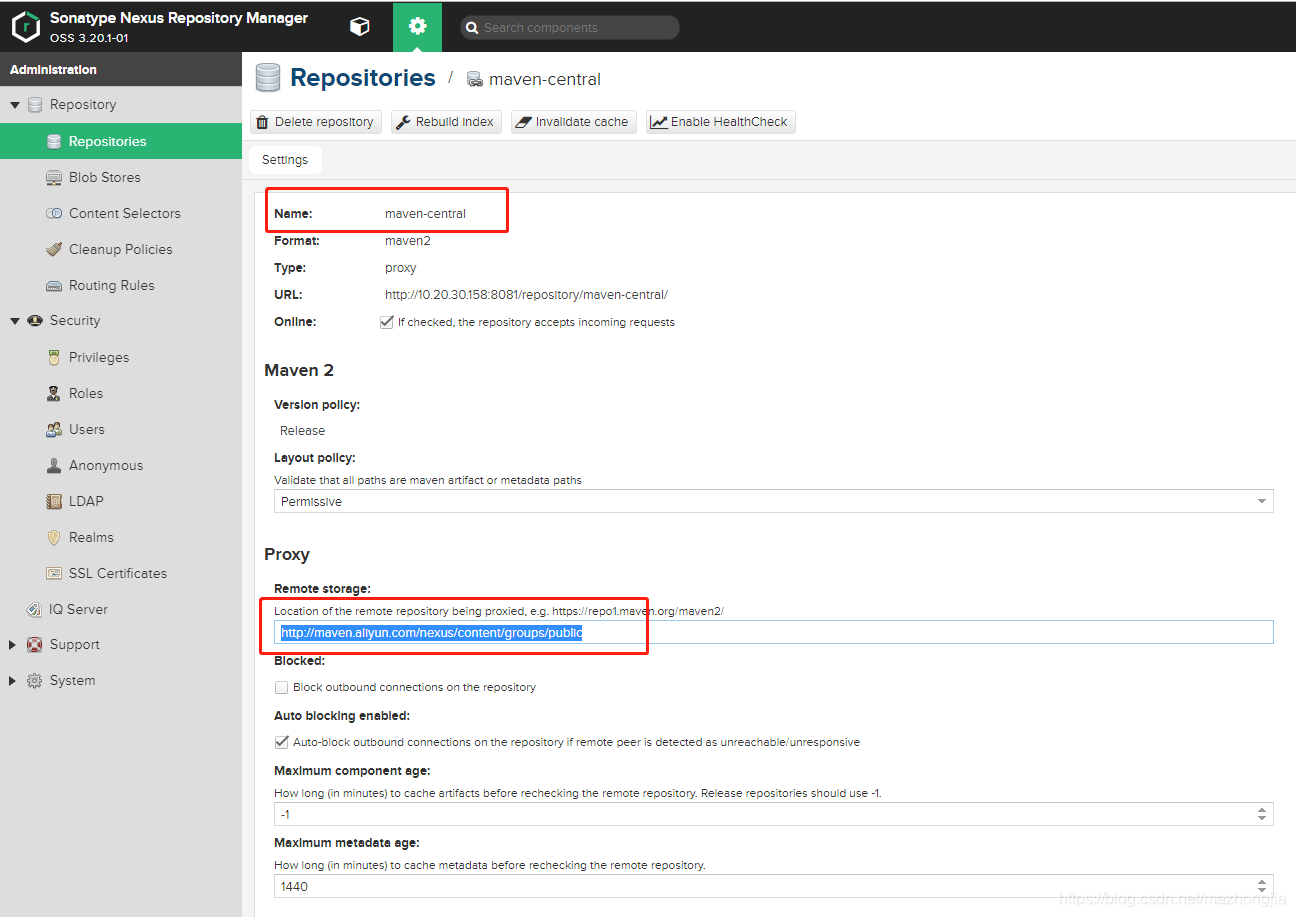Click the Repositories breadcrumb title
This screenshot has height=917, width=1296.
pyautogui.click(x=362, y=78)
